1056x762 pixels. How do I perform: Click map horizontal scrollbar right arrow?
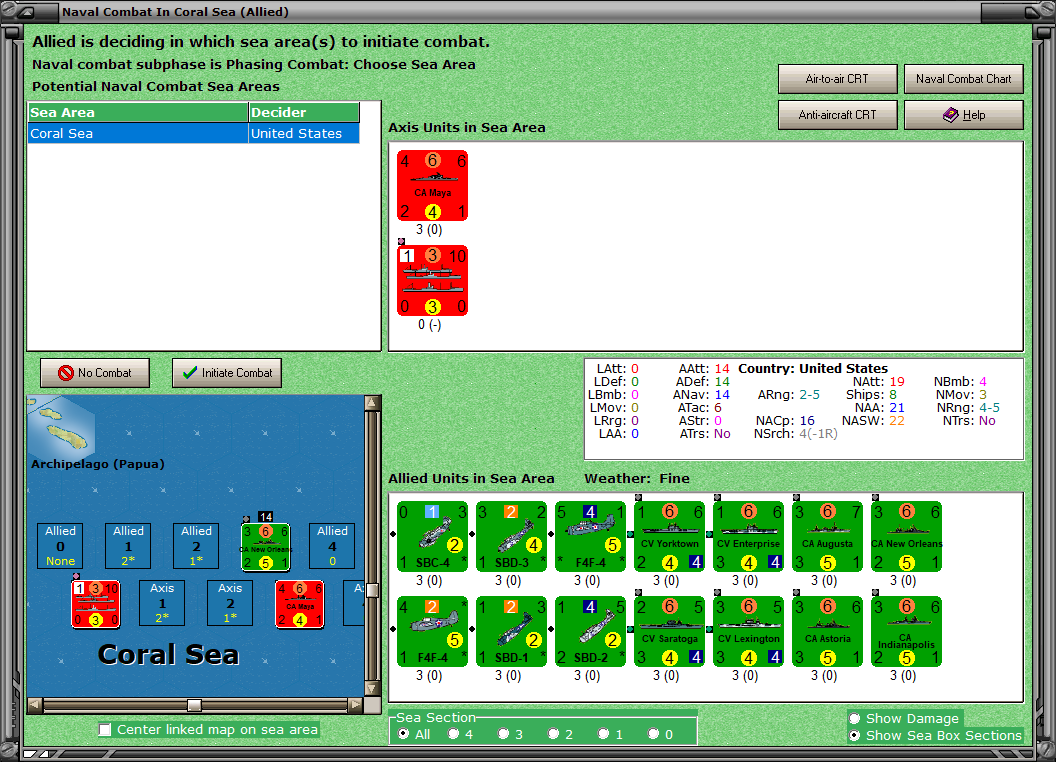[355, 705]
